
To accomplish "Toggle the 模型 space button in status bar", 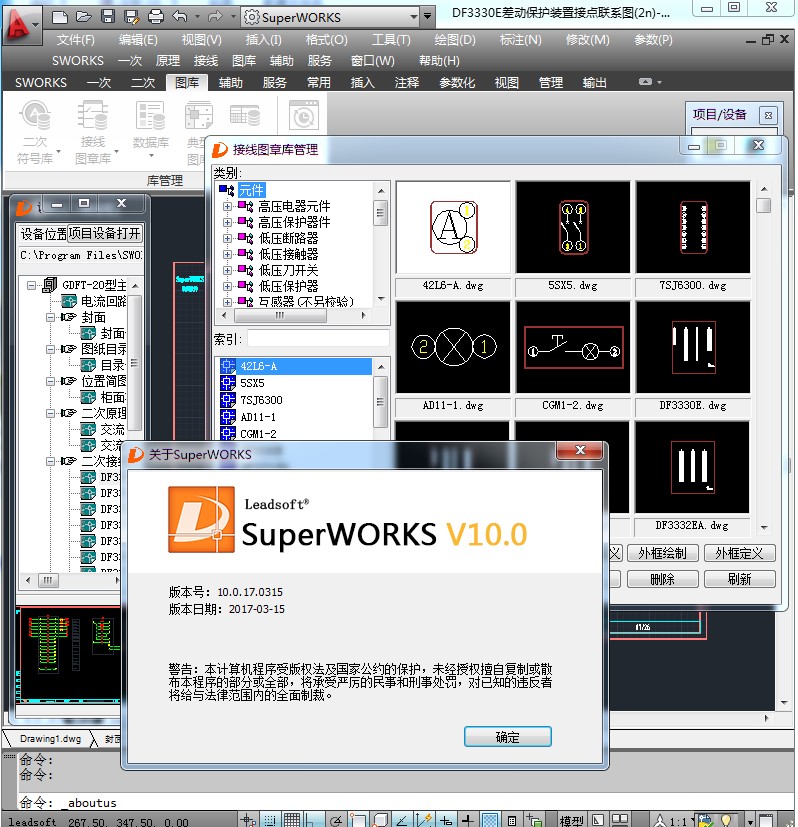I will [x=571, y=819].
